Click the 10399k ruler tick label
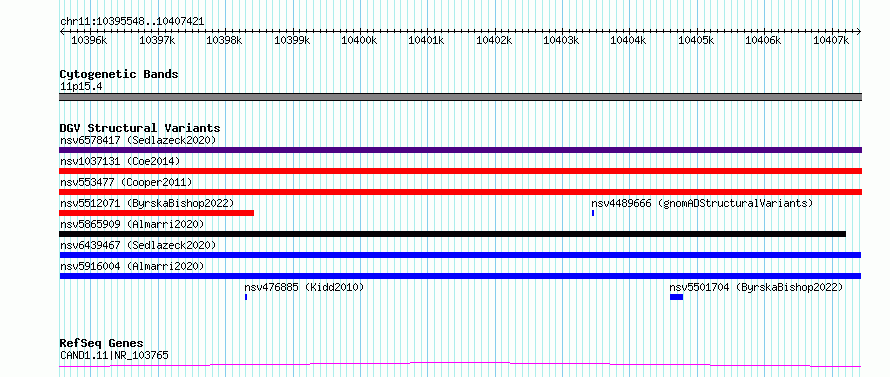 tap(292, 40)
